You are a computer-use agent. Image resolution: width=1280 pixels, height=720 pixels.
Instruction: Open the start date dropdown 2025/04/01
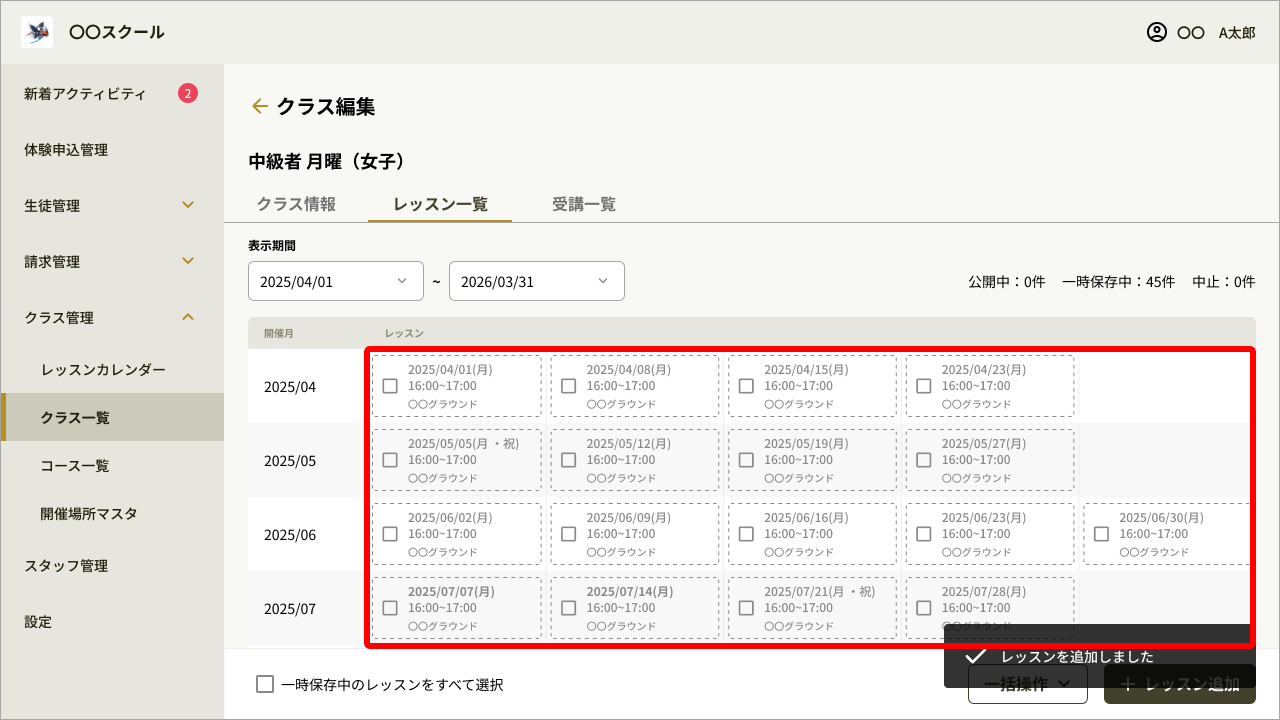tap(336, 281)
